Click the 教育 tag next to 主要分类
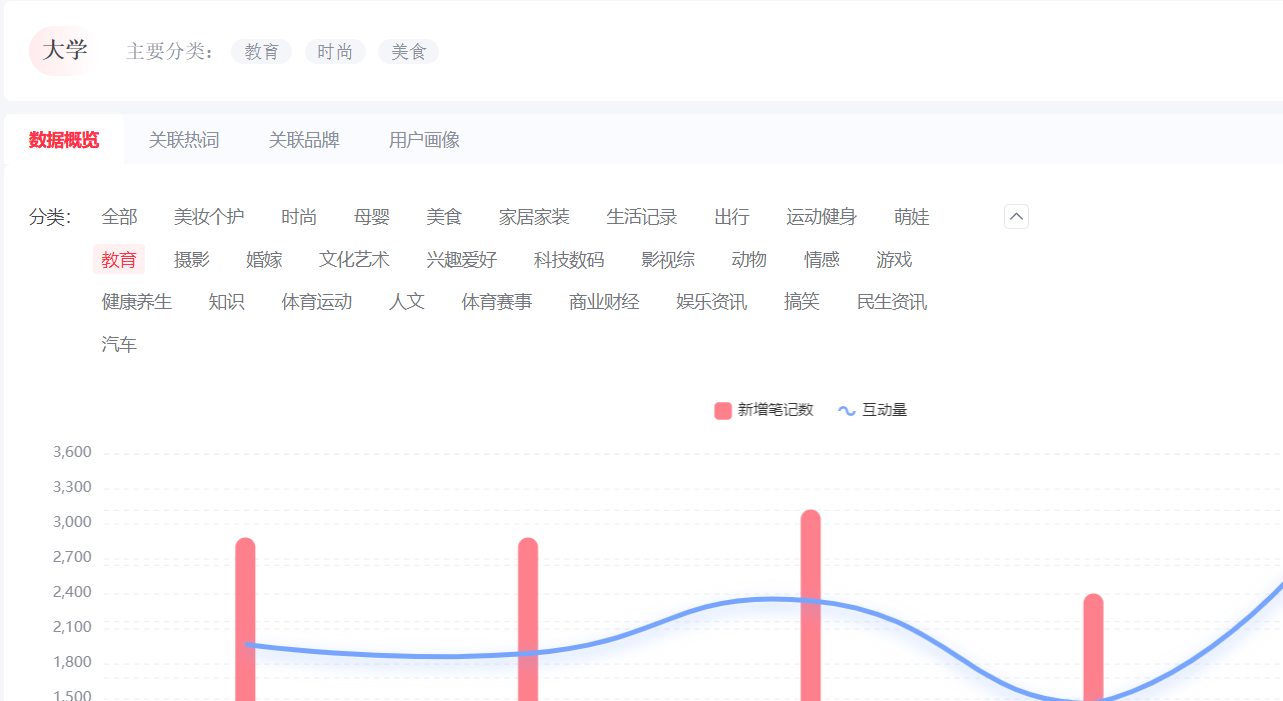The width and height of the screenshot is (1283, 701). (x=261, y=52)
